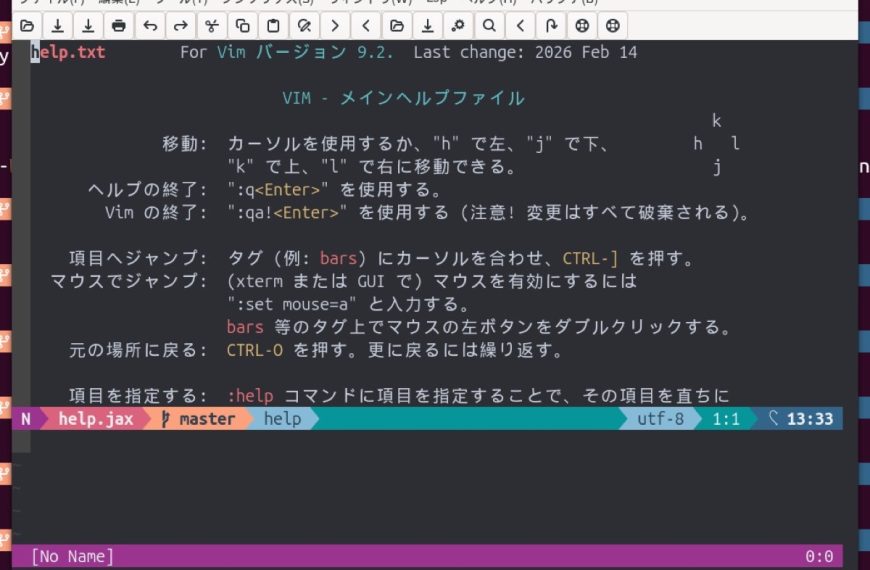
Task: Print the buffer with the printer icon
Action: pyautogui.click(x=119, y=26)
